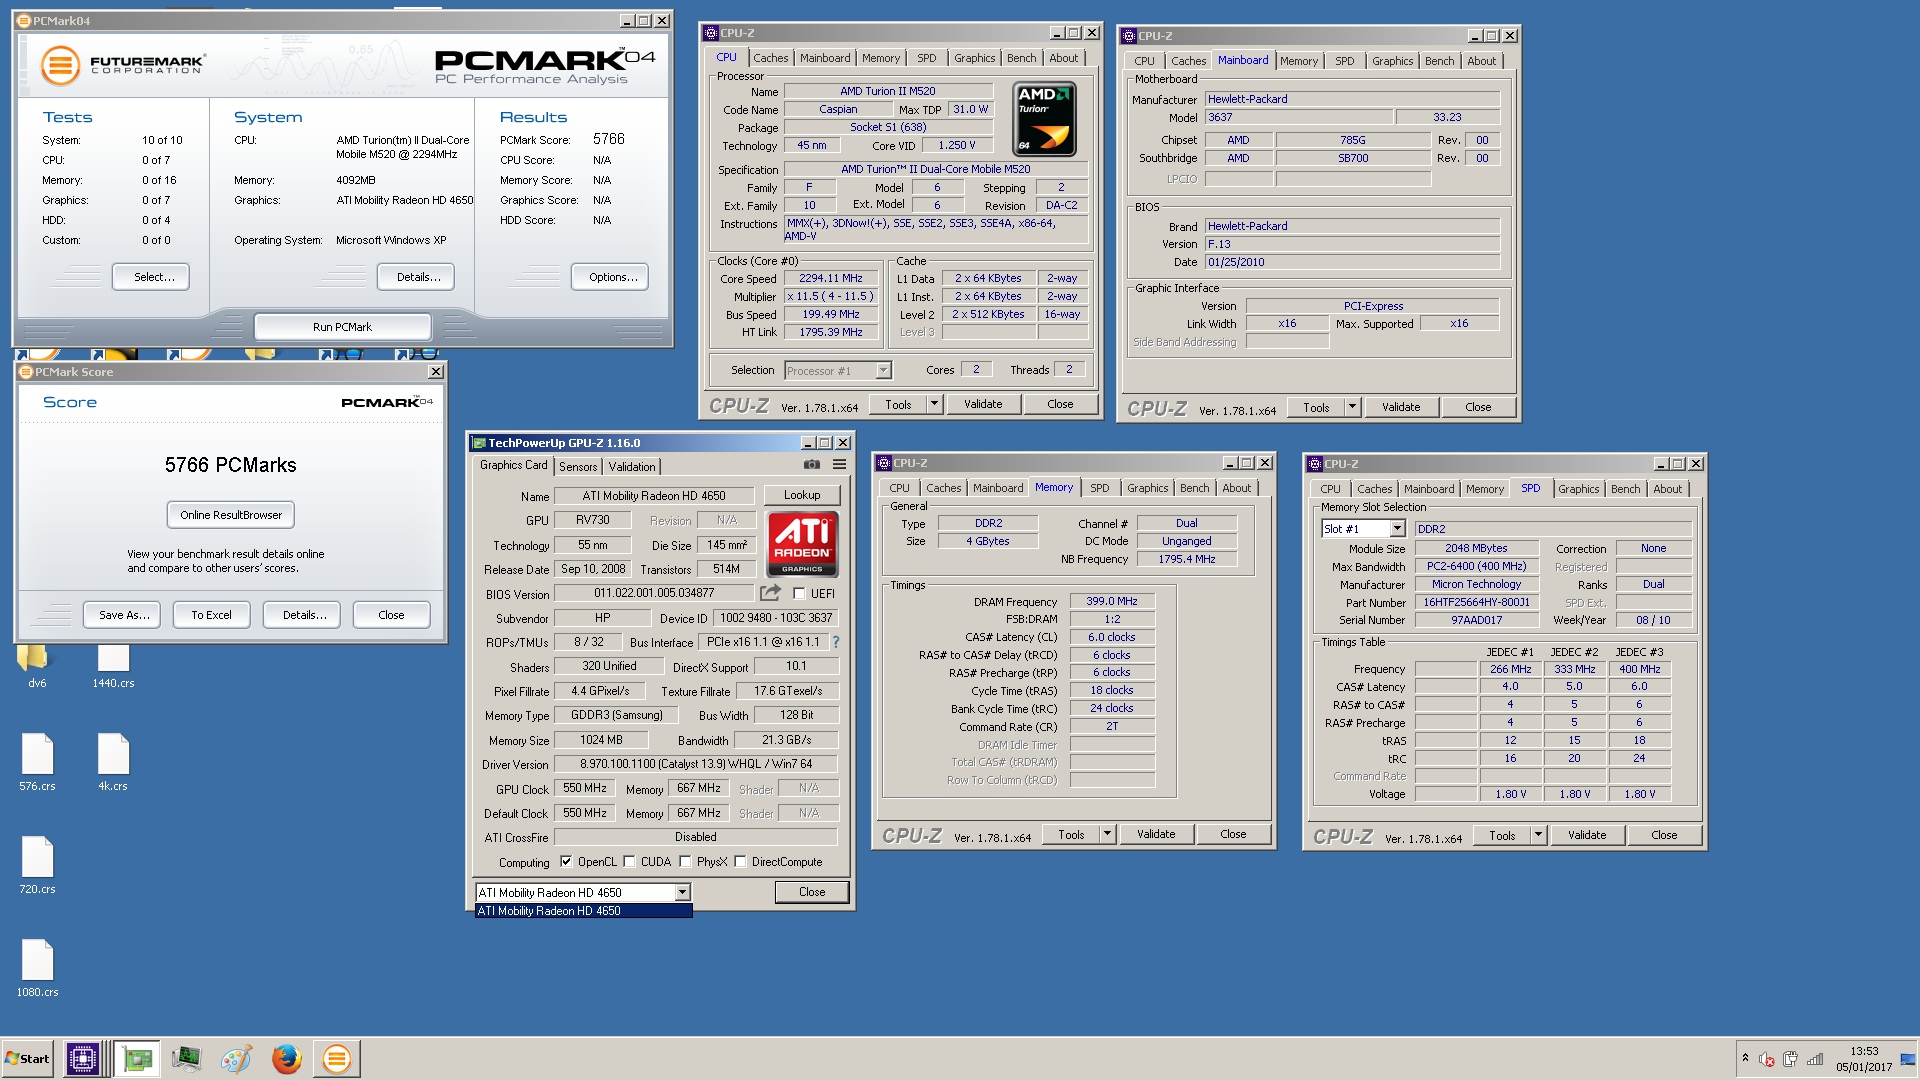The image size is (1920, 1080).
Task: Switch to Bench tab in CPU-Z Mainboard window
Action: (1439, 61)
